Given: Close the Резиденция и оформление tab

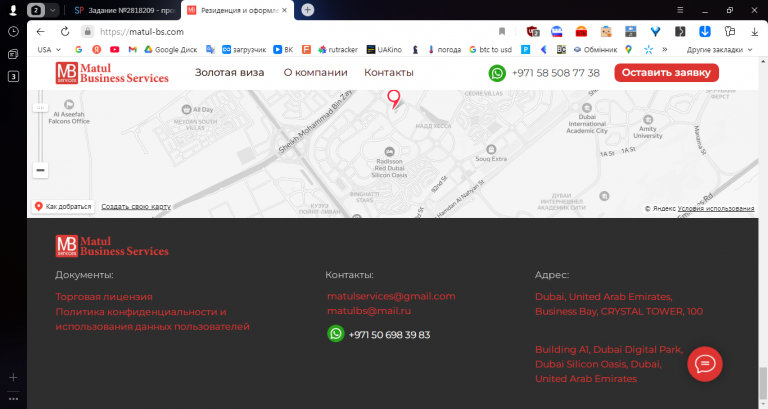Looking at the screenshot, I should pos(285,10).
